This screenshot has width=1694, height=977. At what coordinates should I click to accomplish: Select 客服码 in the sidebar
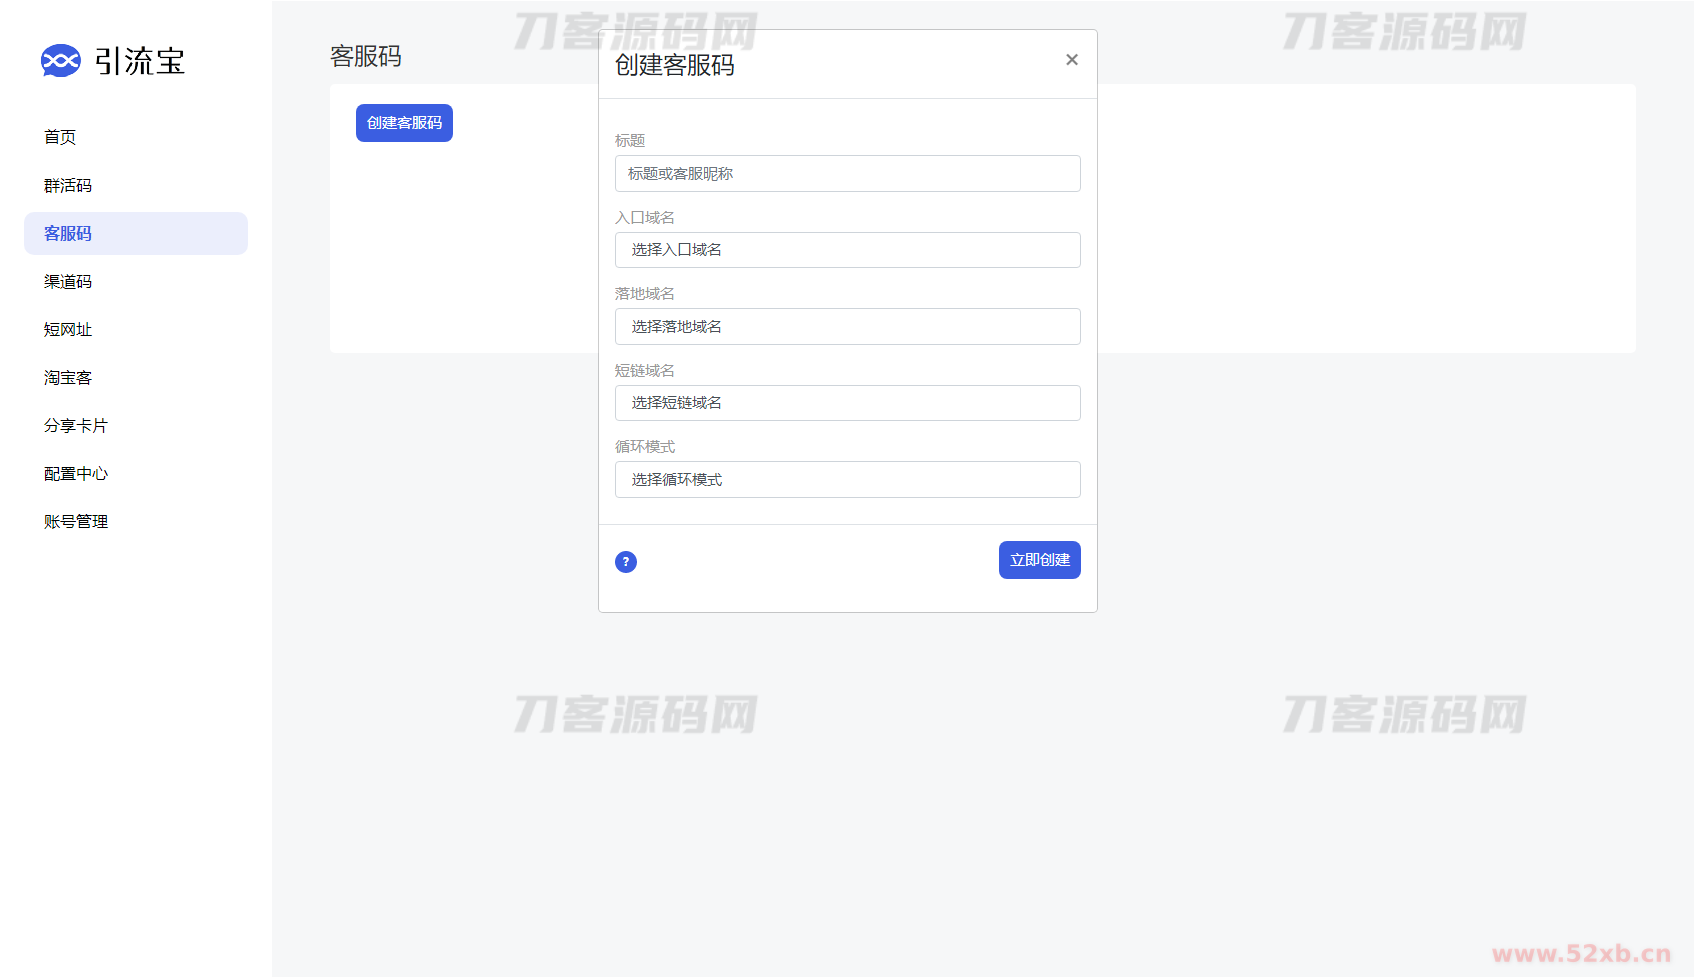click(x=68, y=233)
